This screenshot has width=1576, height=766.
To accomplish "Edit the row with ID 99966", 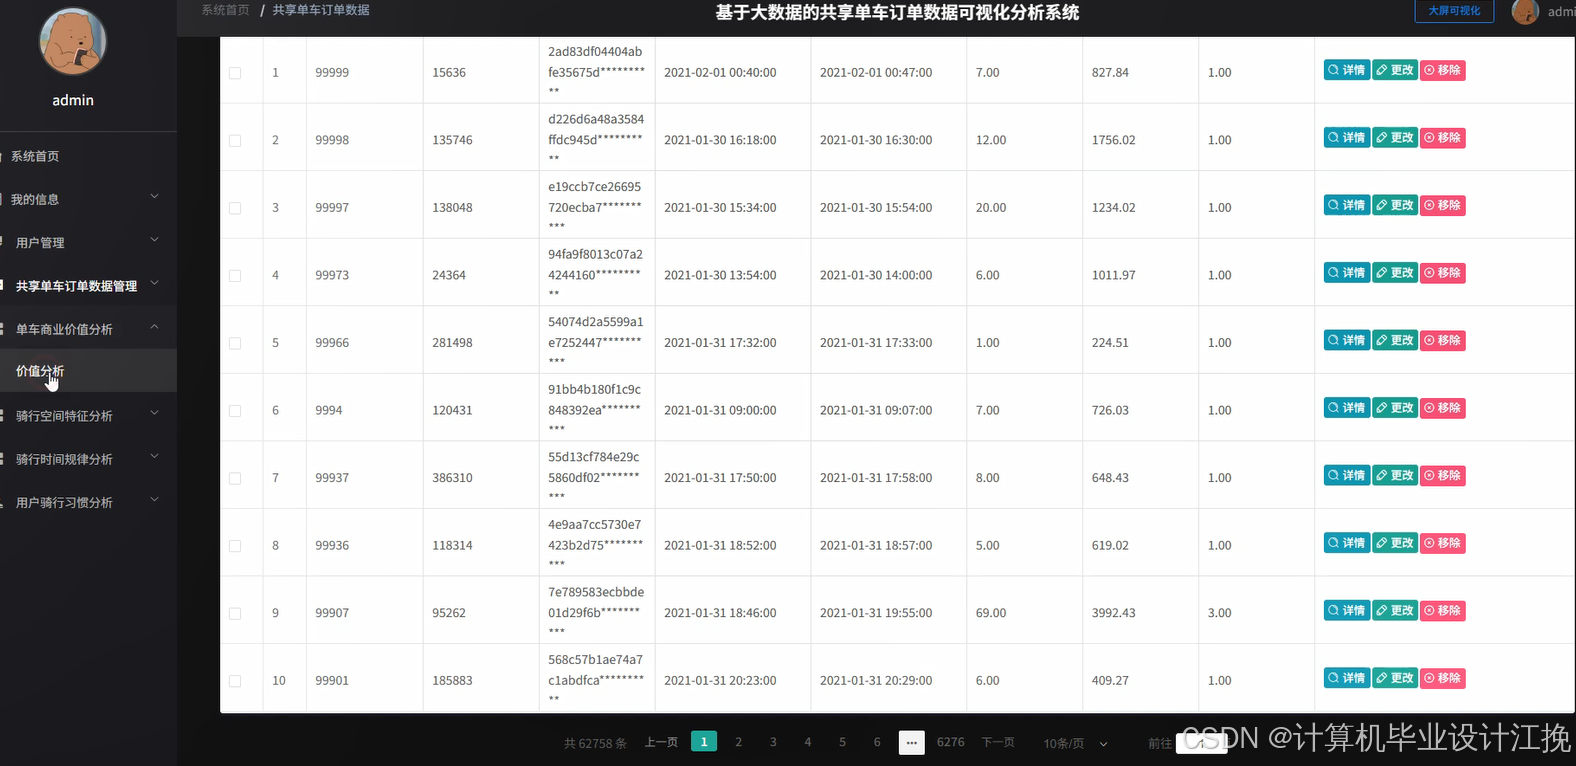I will pos(1395,340).
